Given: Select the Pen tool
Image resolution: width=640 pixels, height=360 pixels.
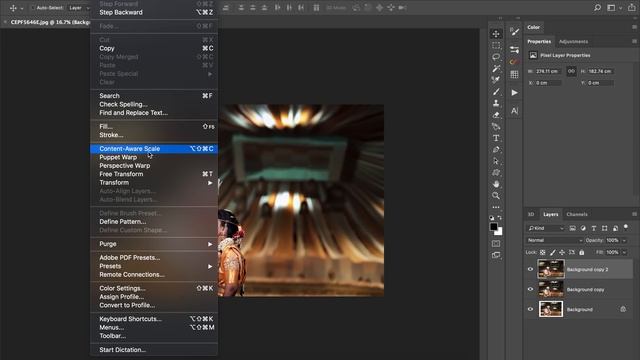Looking at the screenshot, I should click(496, 149).
